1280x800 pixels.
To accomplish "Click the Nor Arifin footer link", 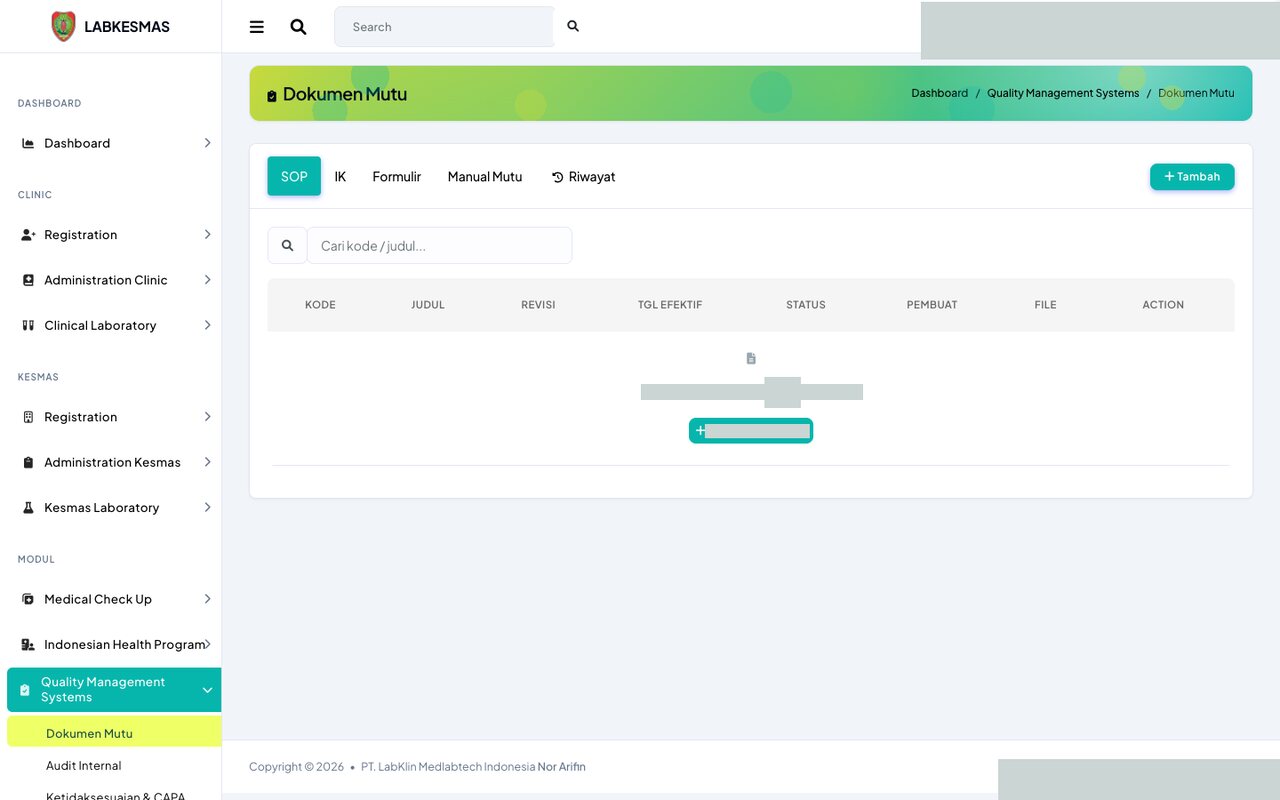I will (x=562, y=767).
